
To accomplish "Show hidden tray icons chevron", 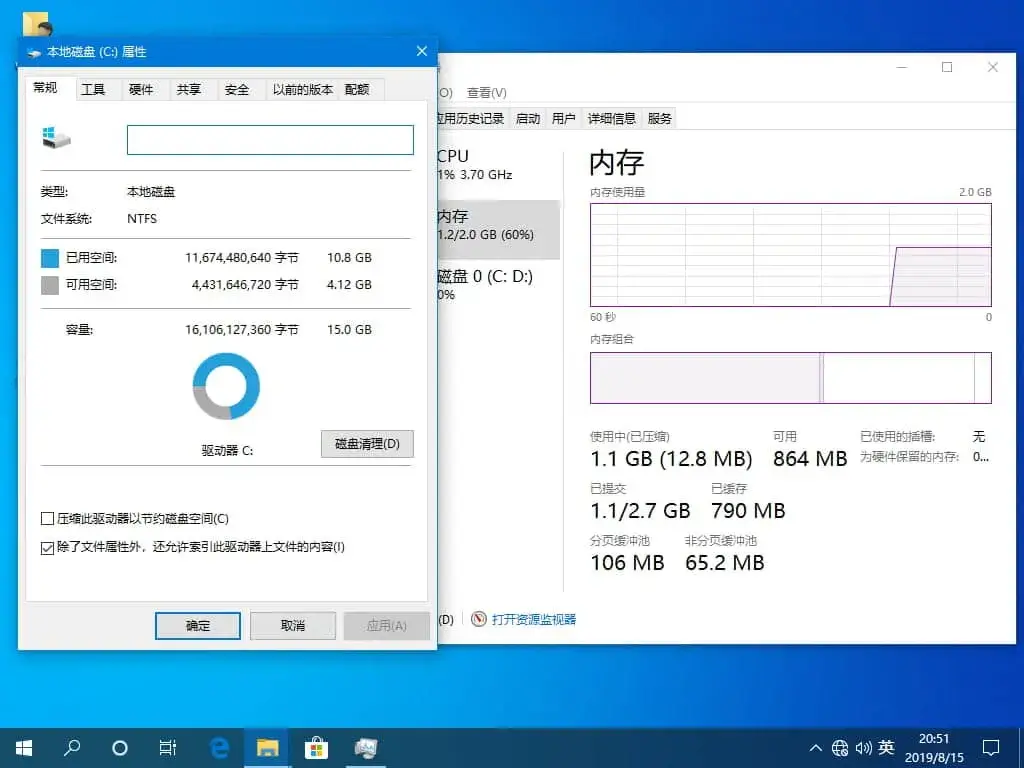I will pos(816,748).
